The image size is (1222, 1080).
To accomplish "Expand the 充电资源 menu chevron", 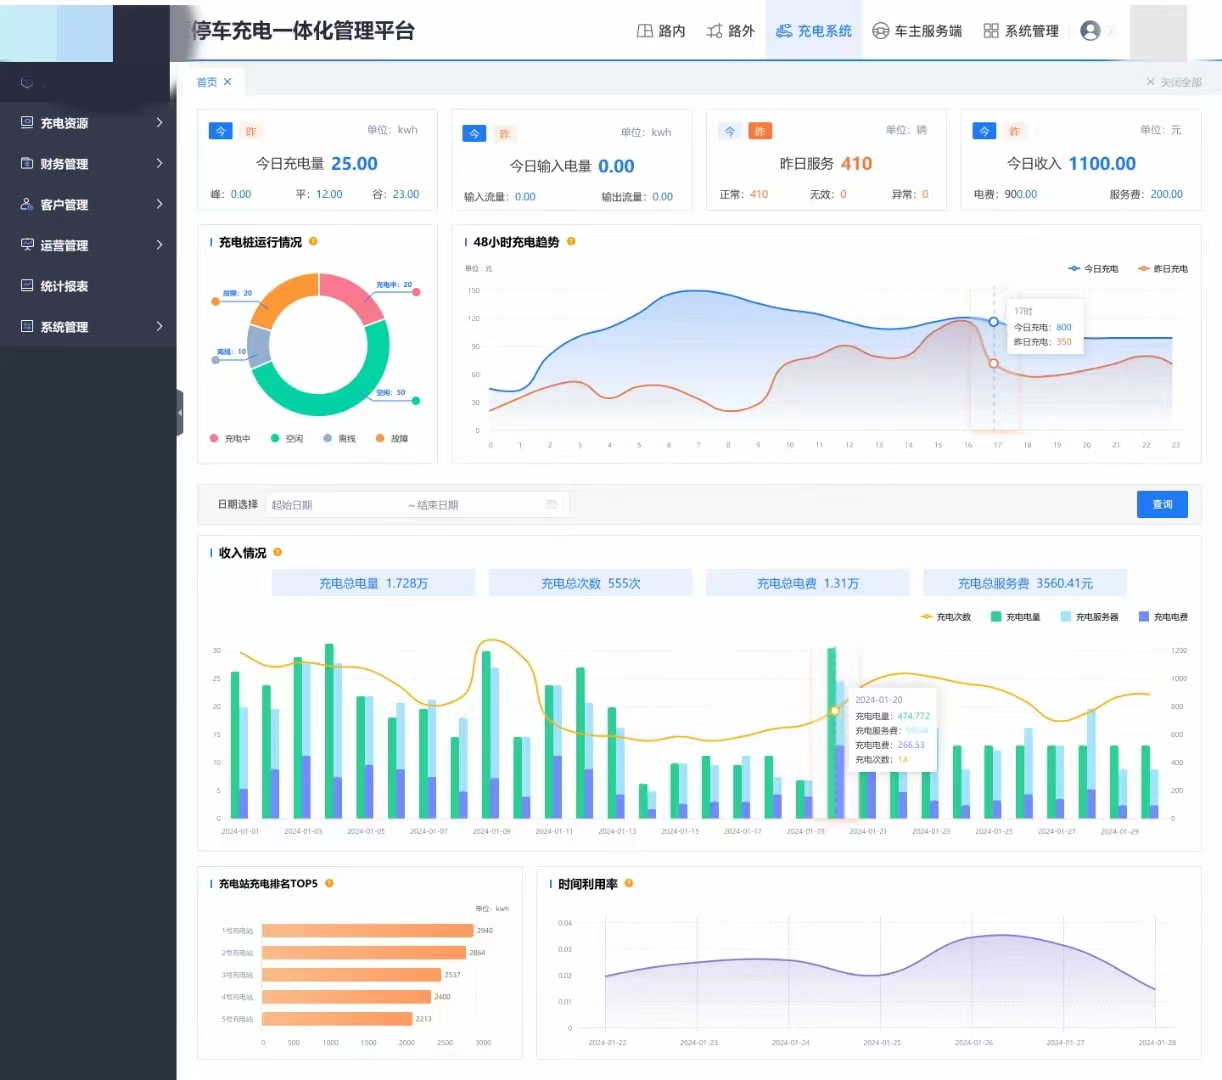I will (159, 122).
